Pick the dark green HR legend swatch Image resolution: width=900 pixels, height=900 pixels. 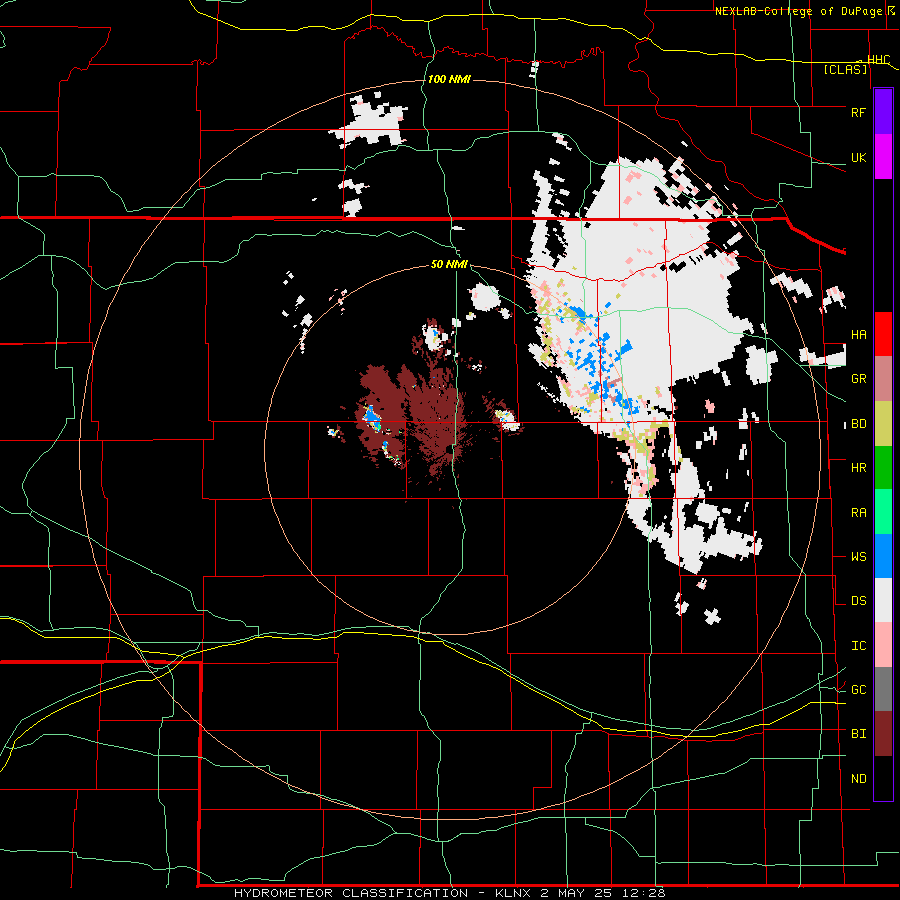pyautogui.click(x=883, y=467)
